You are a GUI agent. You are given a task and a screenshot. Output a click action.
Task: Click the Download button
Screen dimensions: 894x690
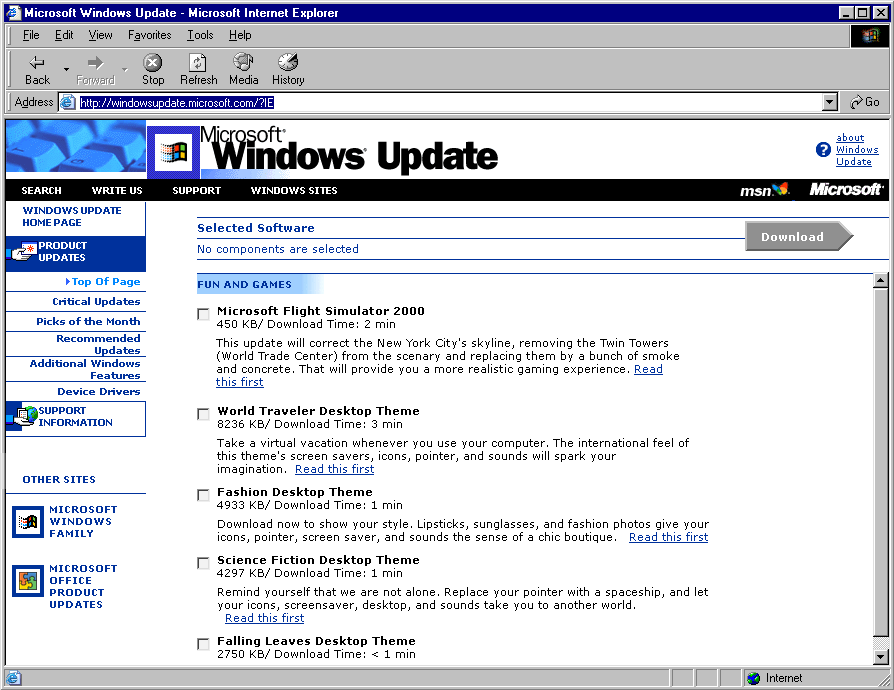click(794, 237)
